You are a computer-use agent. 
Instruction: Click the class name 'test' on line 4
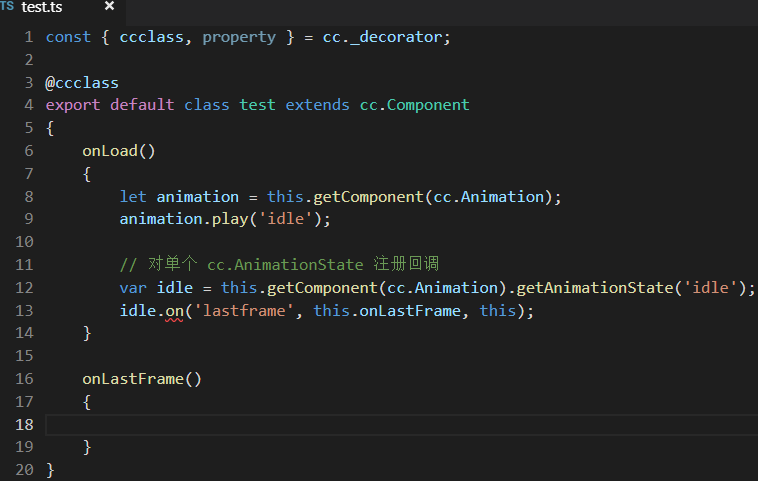coord(257,105)
